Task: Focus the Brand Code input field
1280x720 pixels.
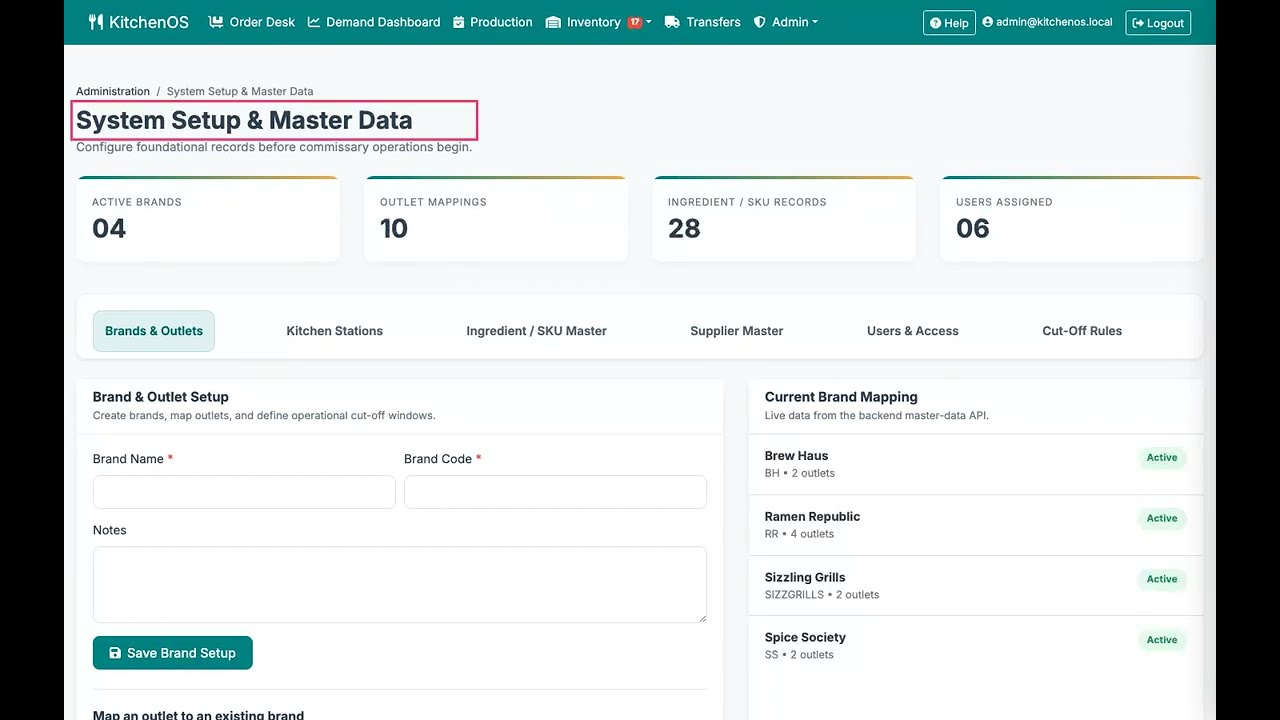Action: click(x=555, y=492)
